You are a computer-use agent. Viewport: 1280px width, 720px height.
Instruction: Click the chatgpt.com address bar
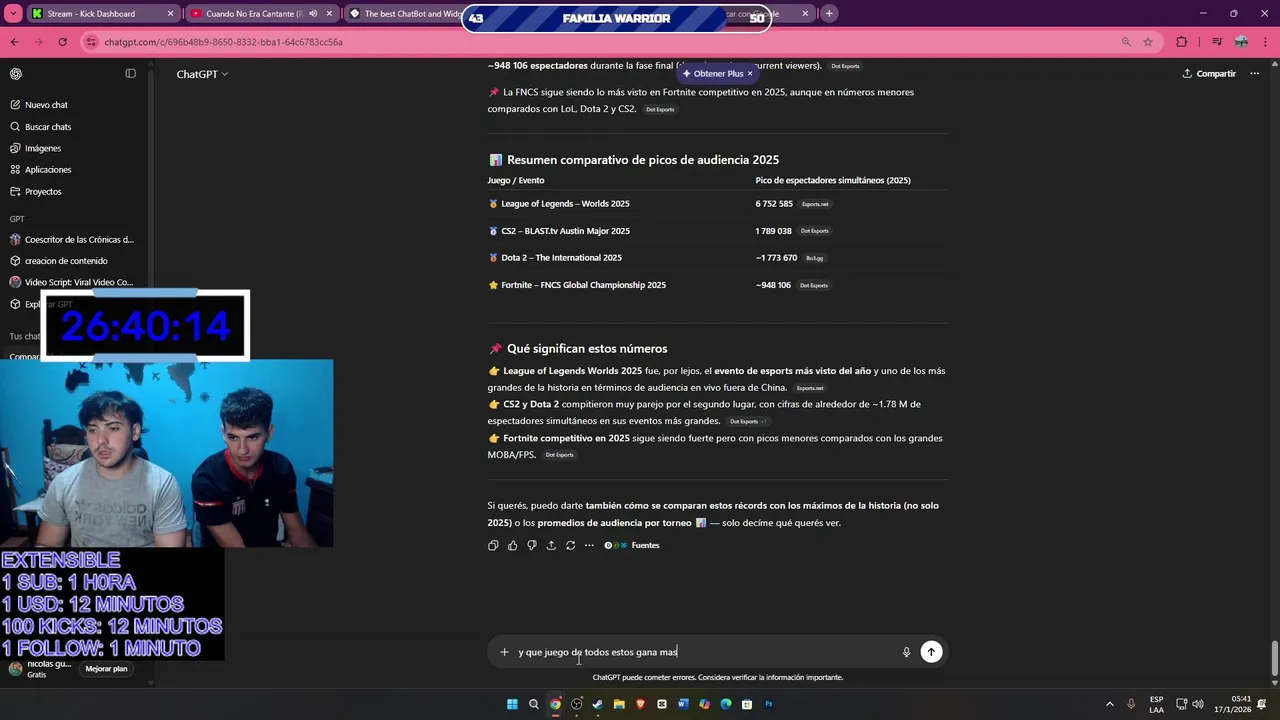tap(600, 42)
